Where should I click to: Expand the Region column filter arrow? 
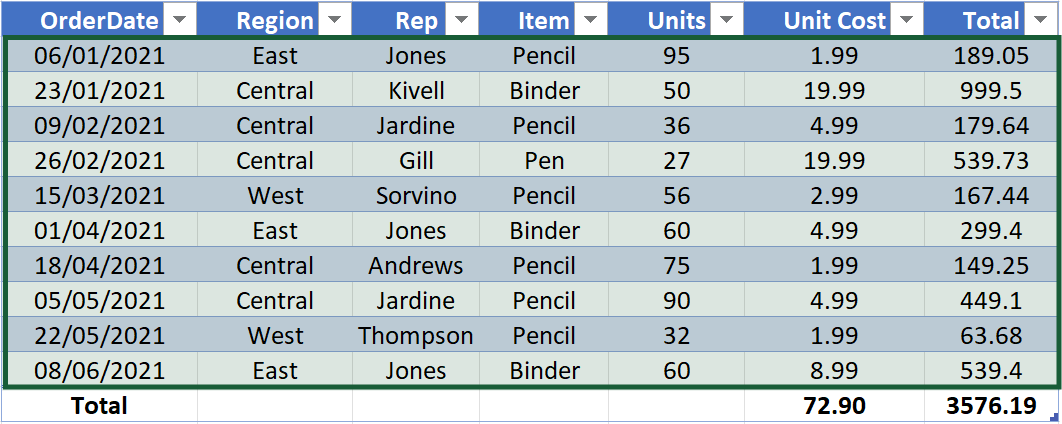[334, 20]
